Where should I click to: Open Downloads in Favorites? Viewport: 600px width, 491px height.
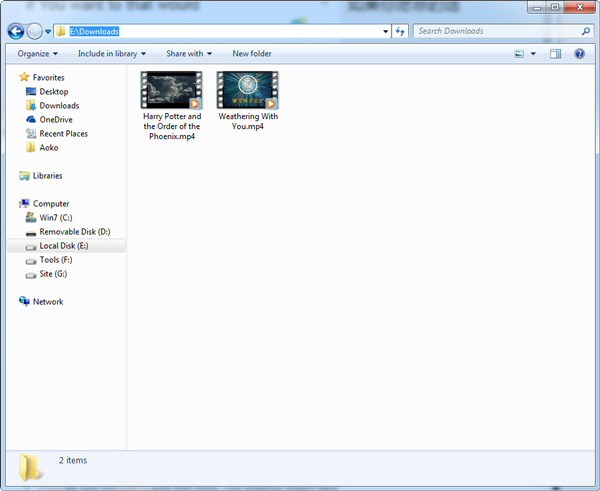pos(59,106)
